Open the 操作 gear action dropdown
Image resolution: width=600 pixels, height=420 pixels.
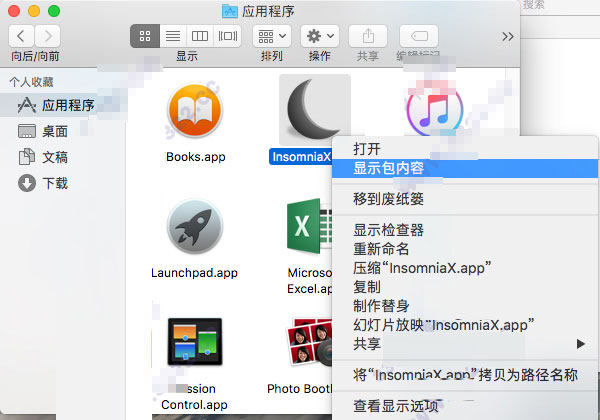[320, 36]
